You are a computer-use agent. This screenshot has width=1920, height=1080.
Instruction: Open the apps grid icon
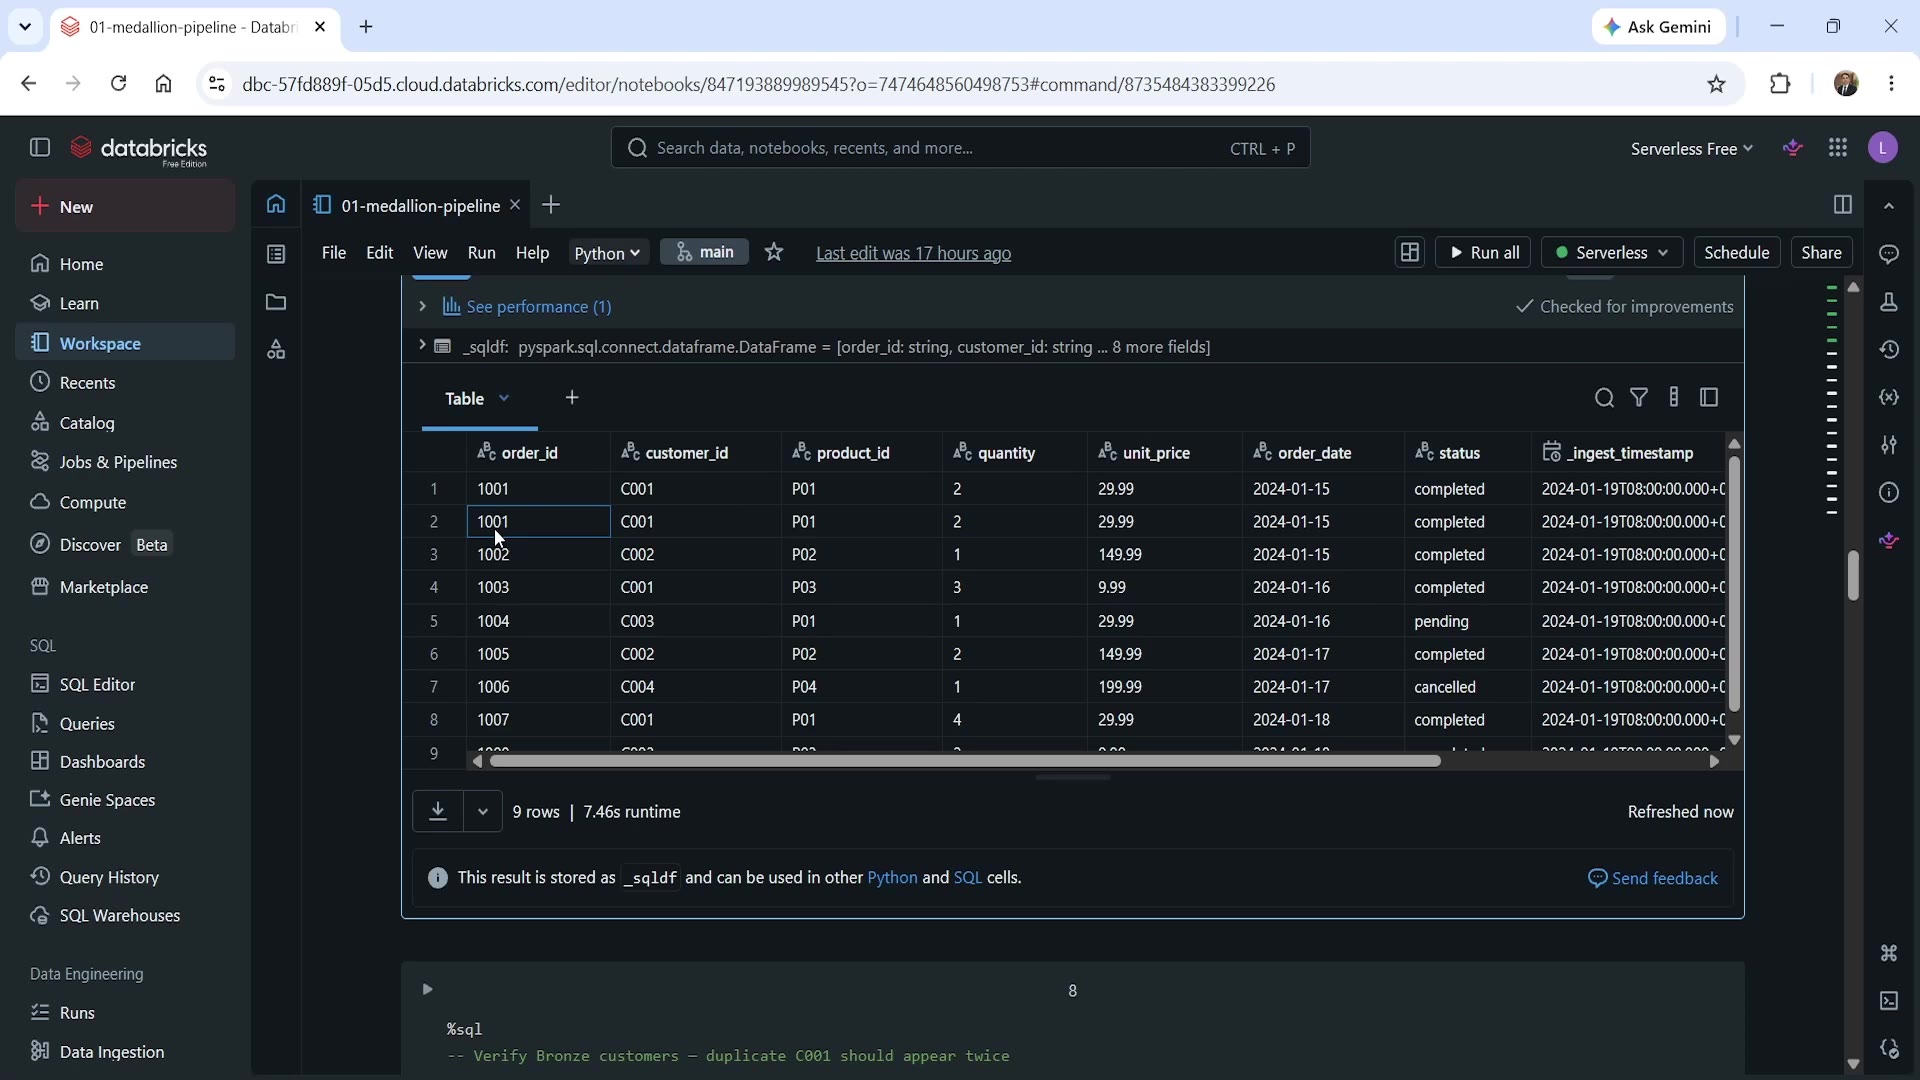click(1838, 148)
